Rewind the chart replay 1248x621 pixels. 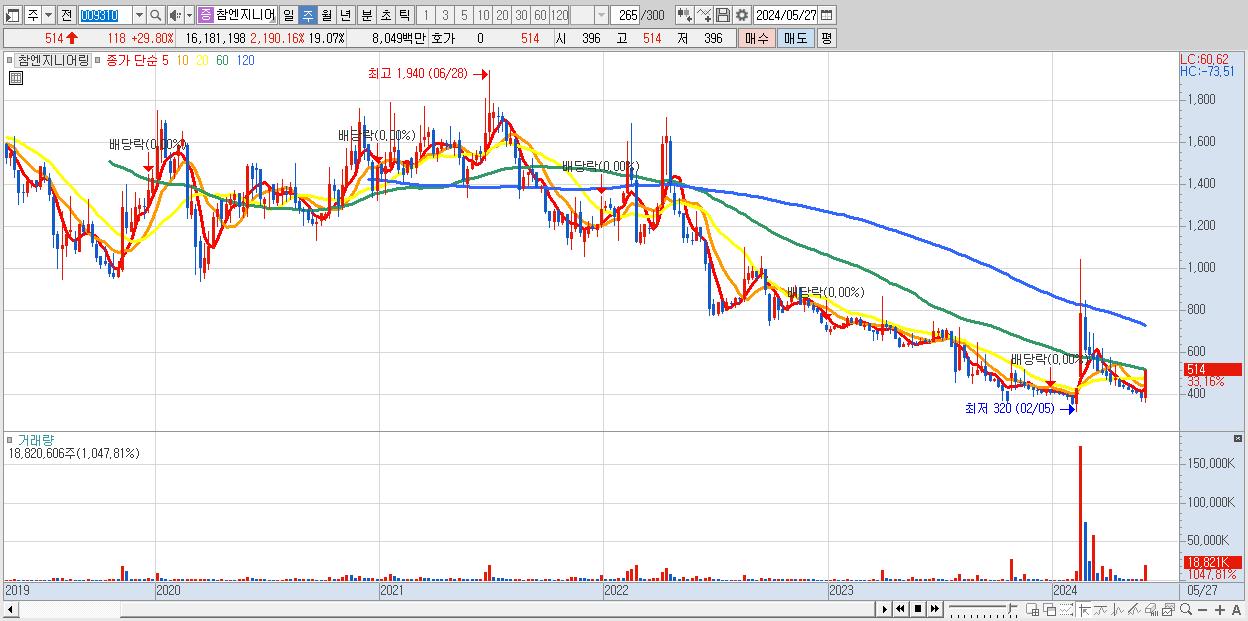(900, 609)
